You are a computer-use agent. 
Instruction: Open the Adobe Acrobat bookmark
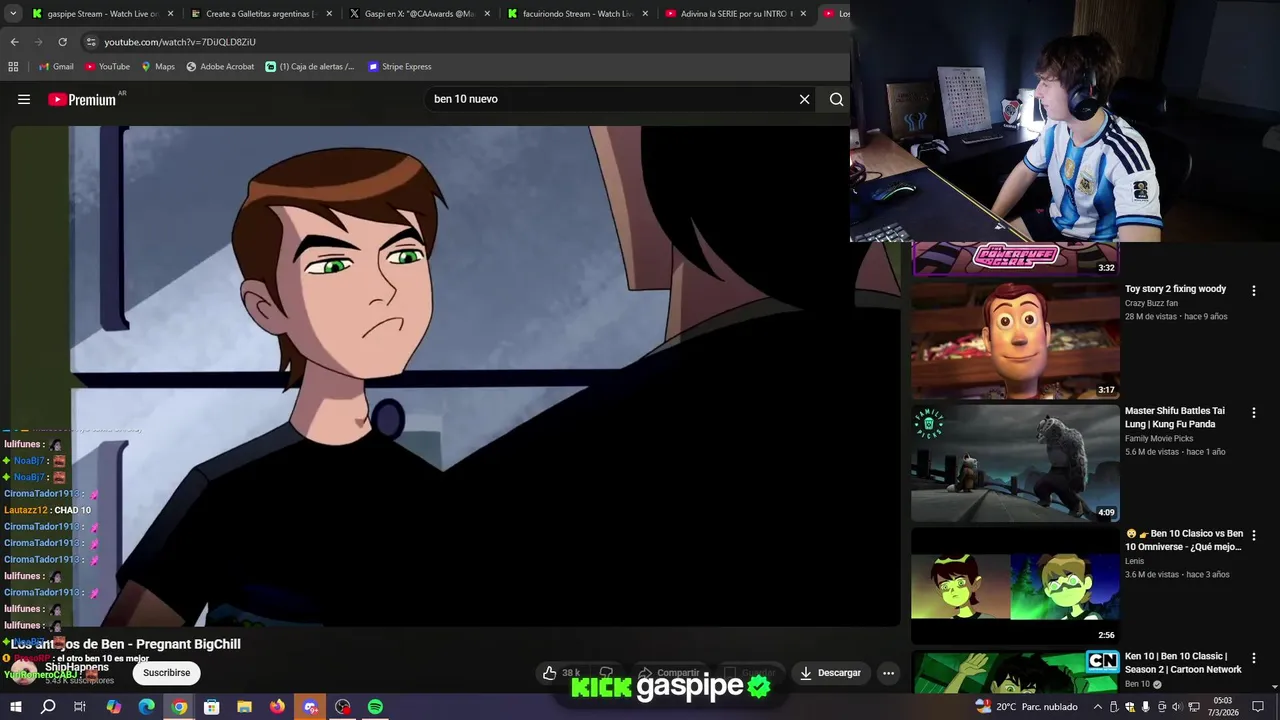pos(220,67)
